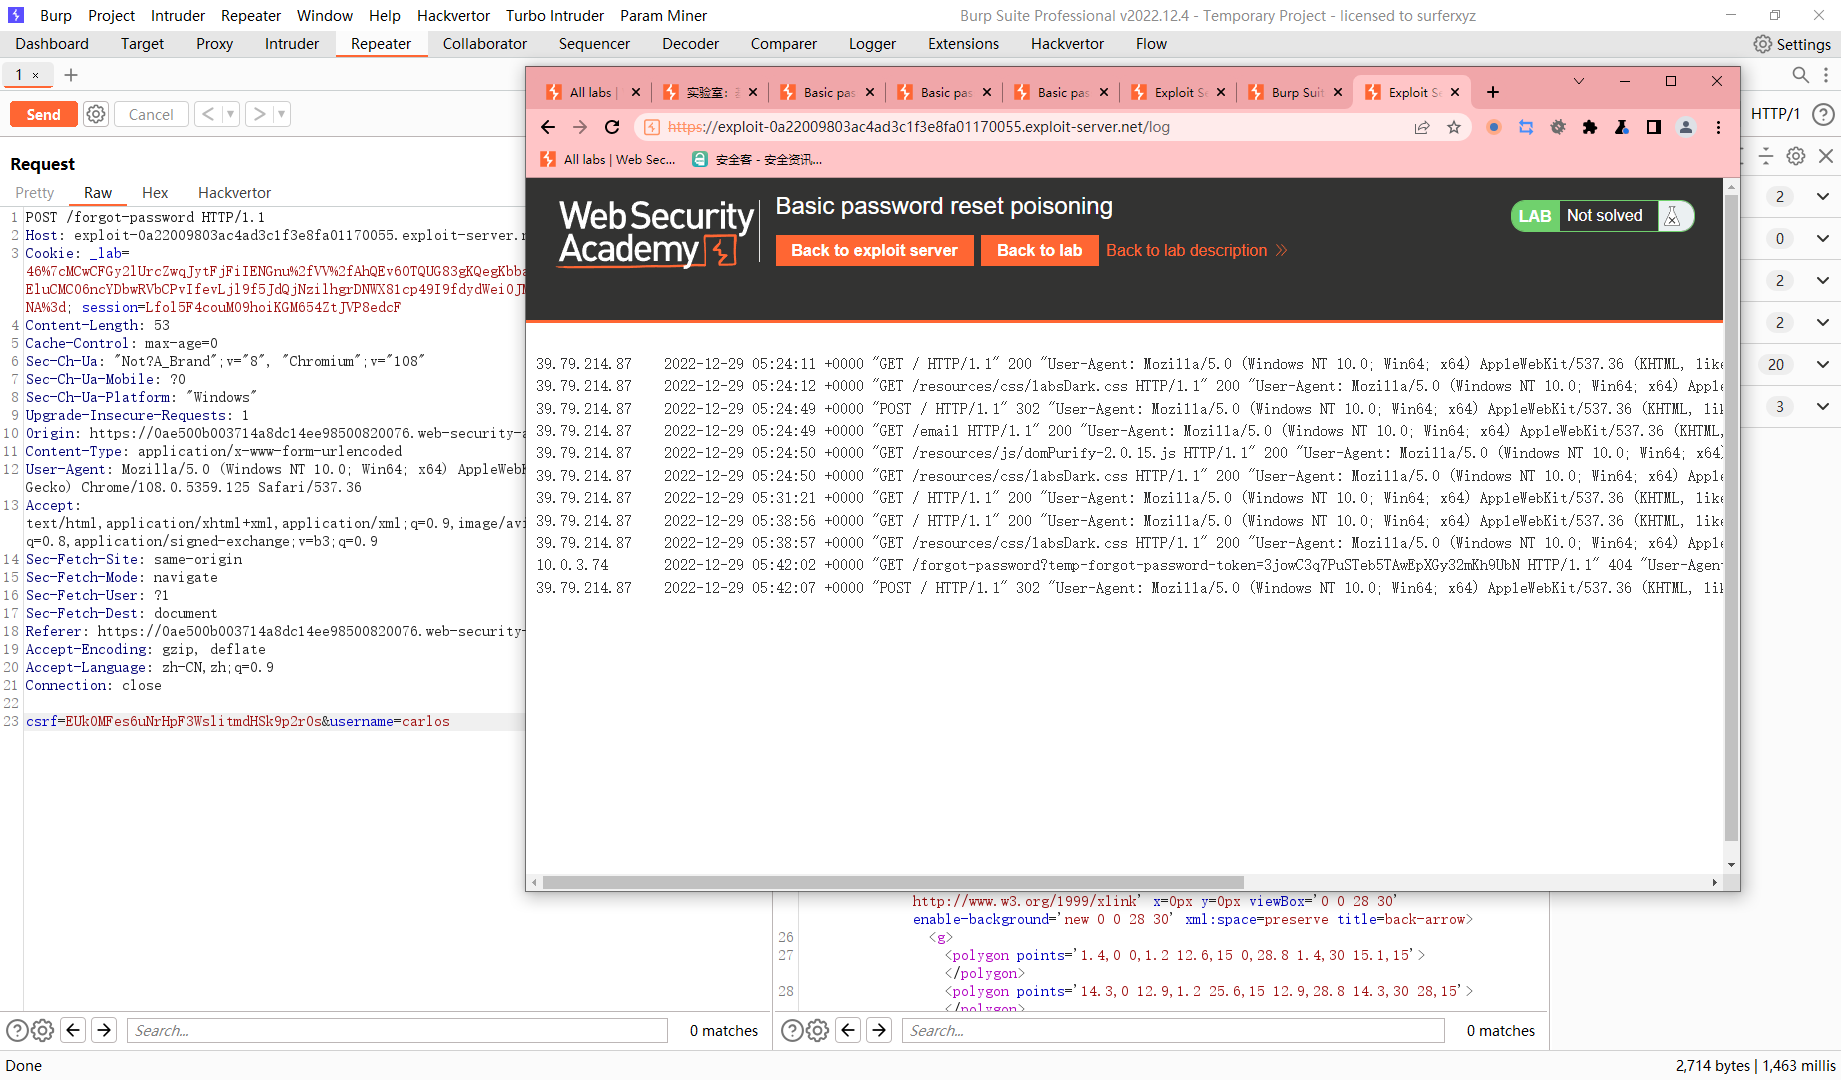The height and width of the screenshot is (1080, 1841).
Task: Click the Burp Suite Navigation Recorder flask icon
Action: [x=1622, y=127]
